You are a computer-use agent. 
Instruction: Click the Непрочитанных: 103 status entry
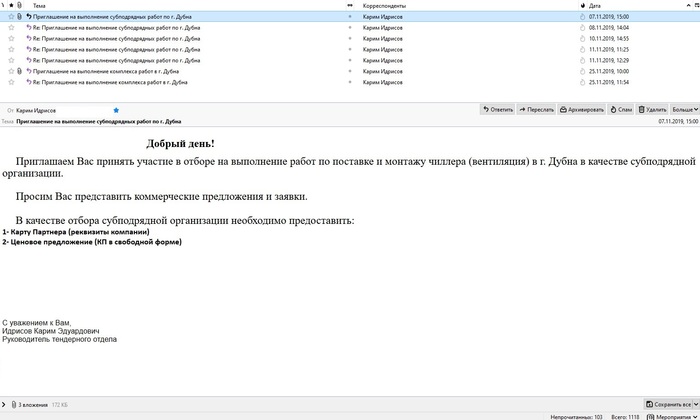point(576,417)
